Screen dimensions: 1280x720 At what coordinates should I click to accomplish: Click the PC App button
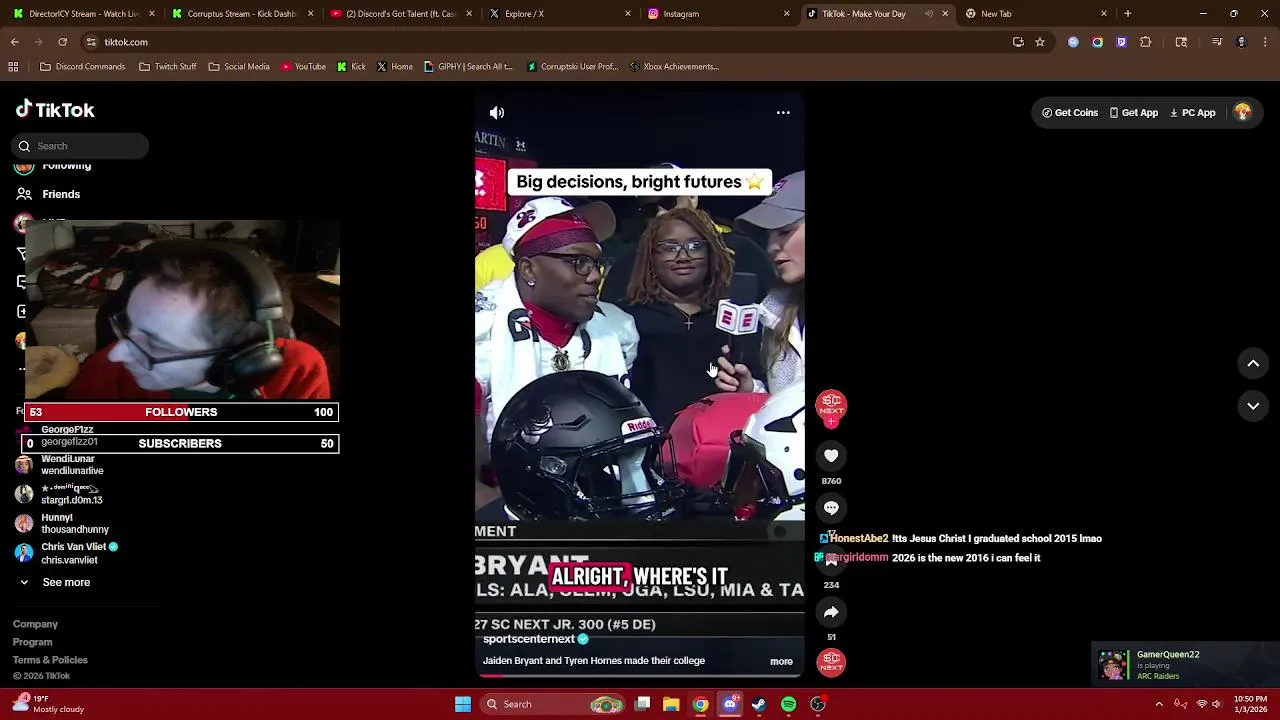click(1192, 113)
